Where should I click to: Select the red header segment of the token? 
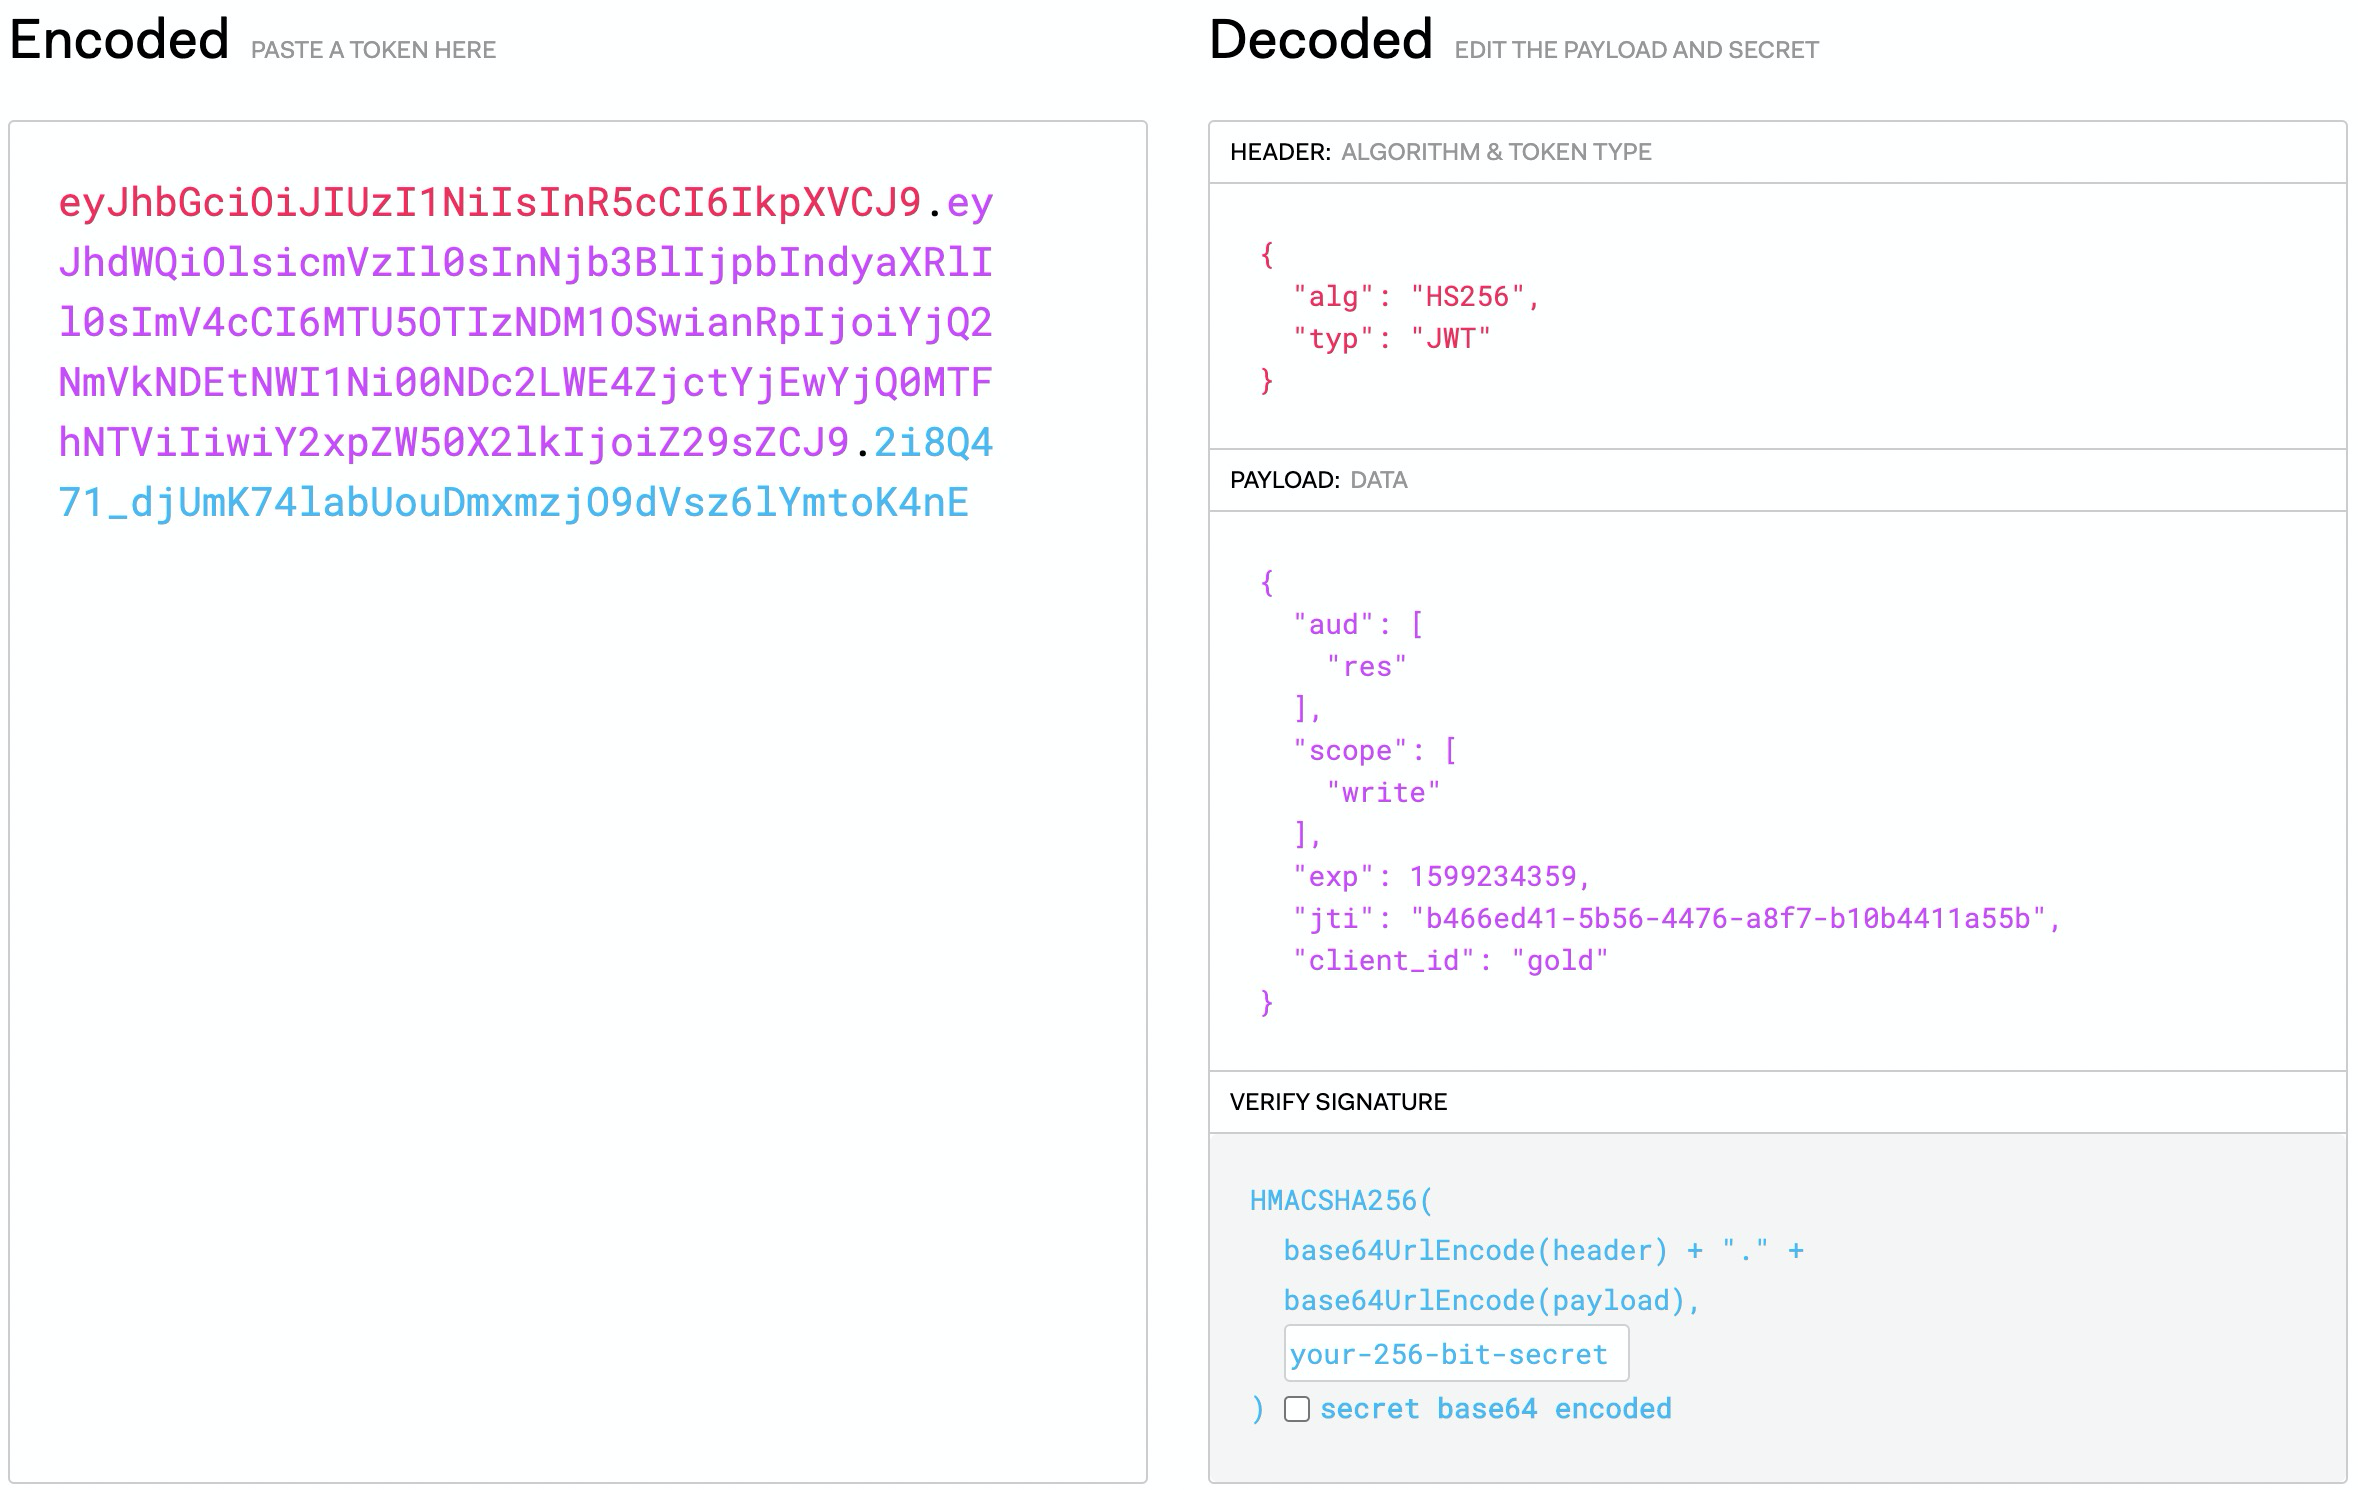pos(480,205)
